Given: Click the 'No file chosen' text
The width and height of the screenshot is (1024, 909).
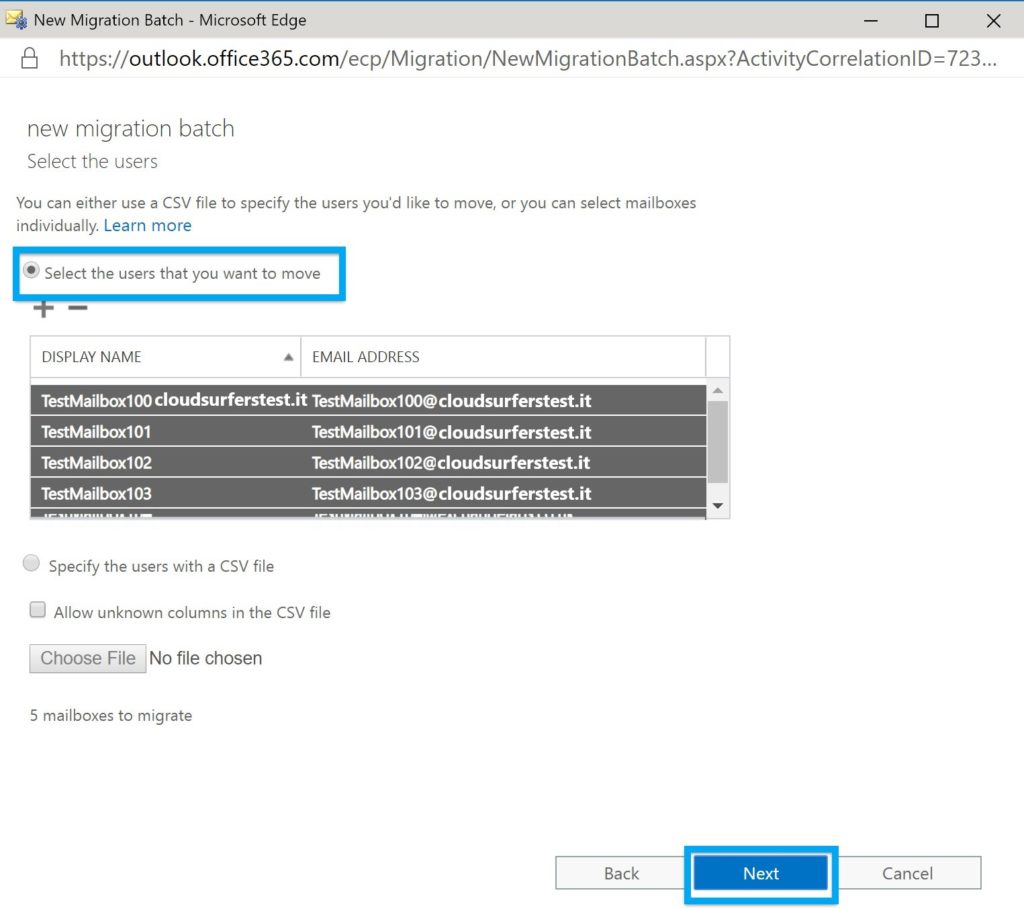Looking at the screenshot, I should pos(206,658).
